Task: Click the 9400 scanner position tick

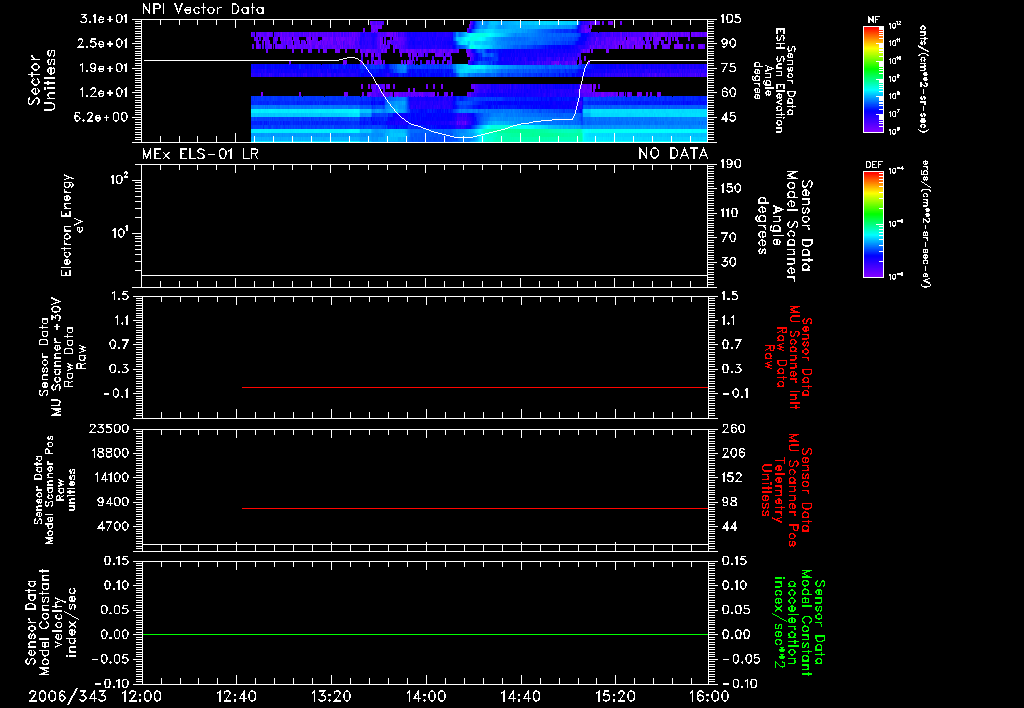Action: click(112, 502)
